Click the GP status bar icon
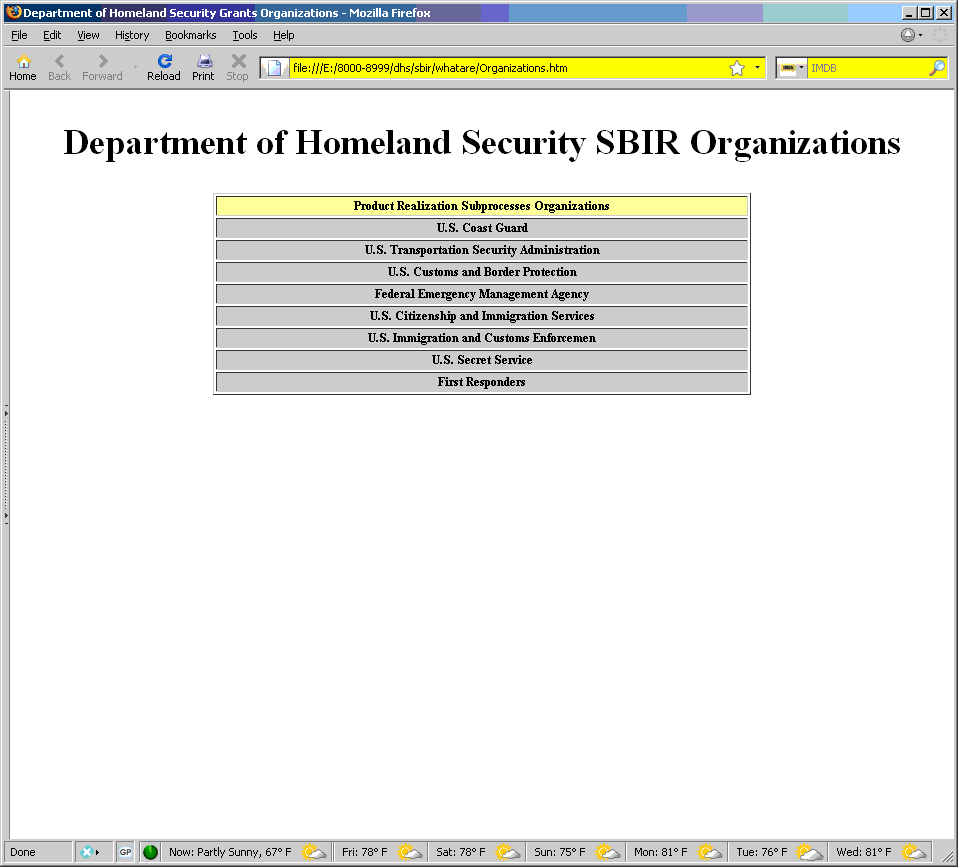This screenshot has height=867, width=958. pyautogui.click(x=125, y=852)
